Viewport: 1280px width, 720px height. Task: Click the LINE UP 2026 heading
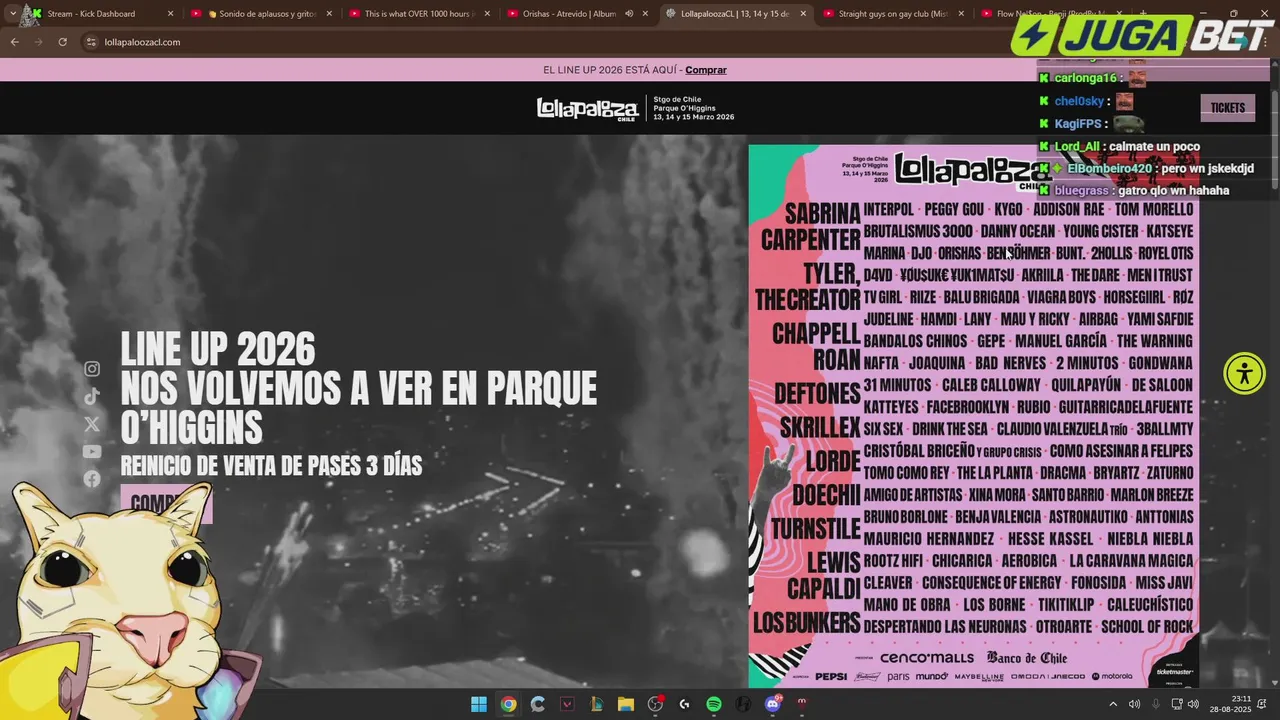click(x=218, y=350)
